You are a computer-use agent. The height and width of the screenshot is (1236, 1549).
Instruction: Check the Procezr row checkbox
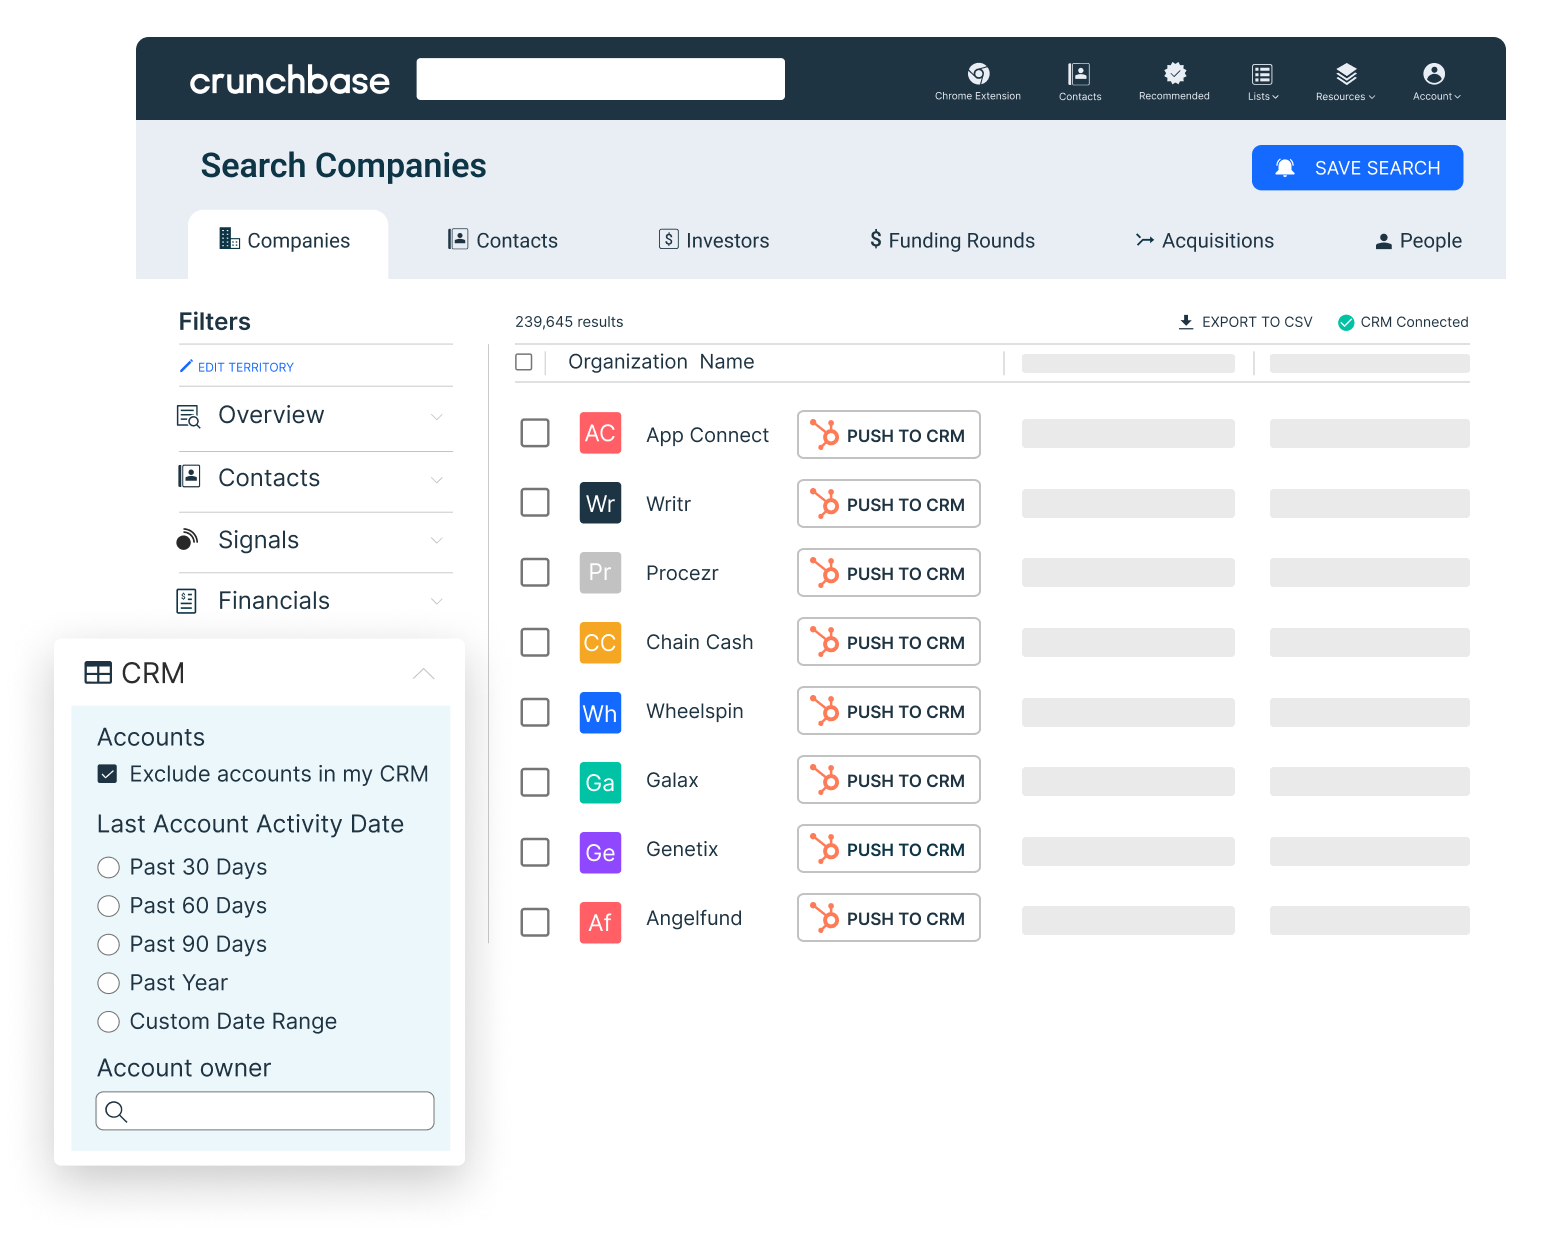tap(535, 572)
